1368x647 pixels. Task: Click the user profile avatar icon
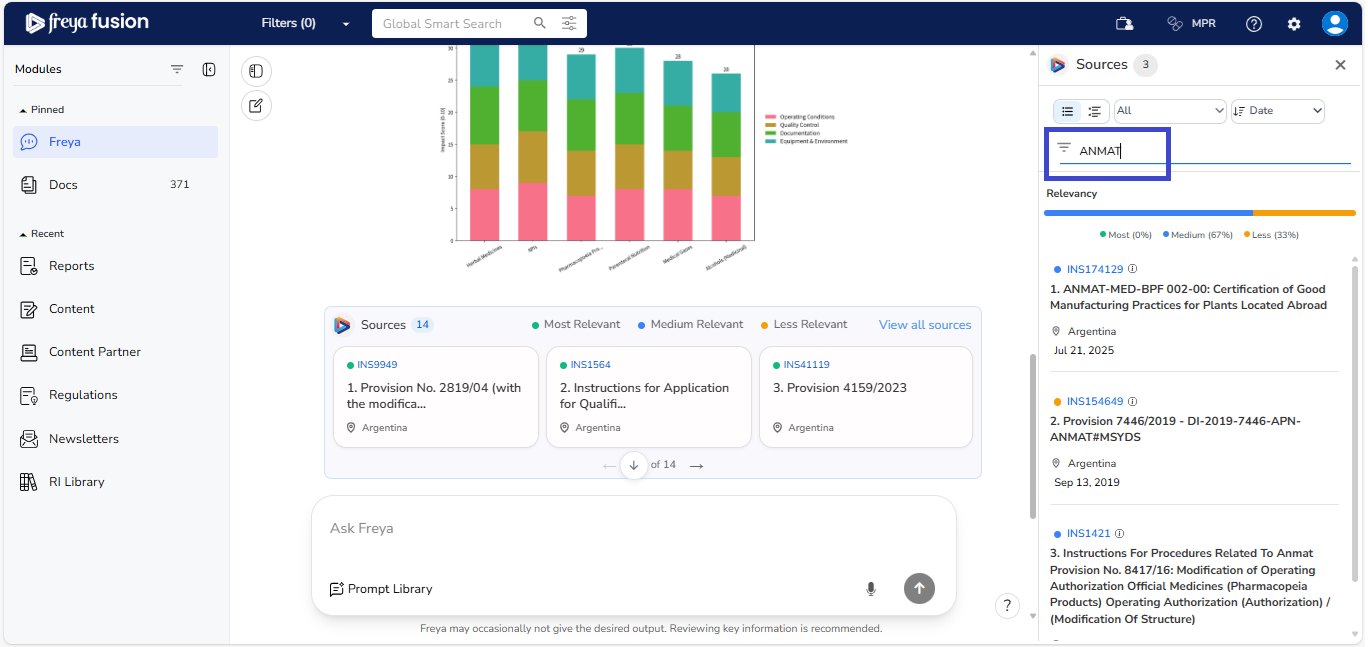coord(1334,23)
